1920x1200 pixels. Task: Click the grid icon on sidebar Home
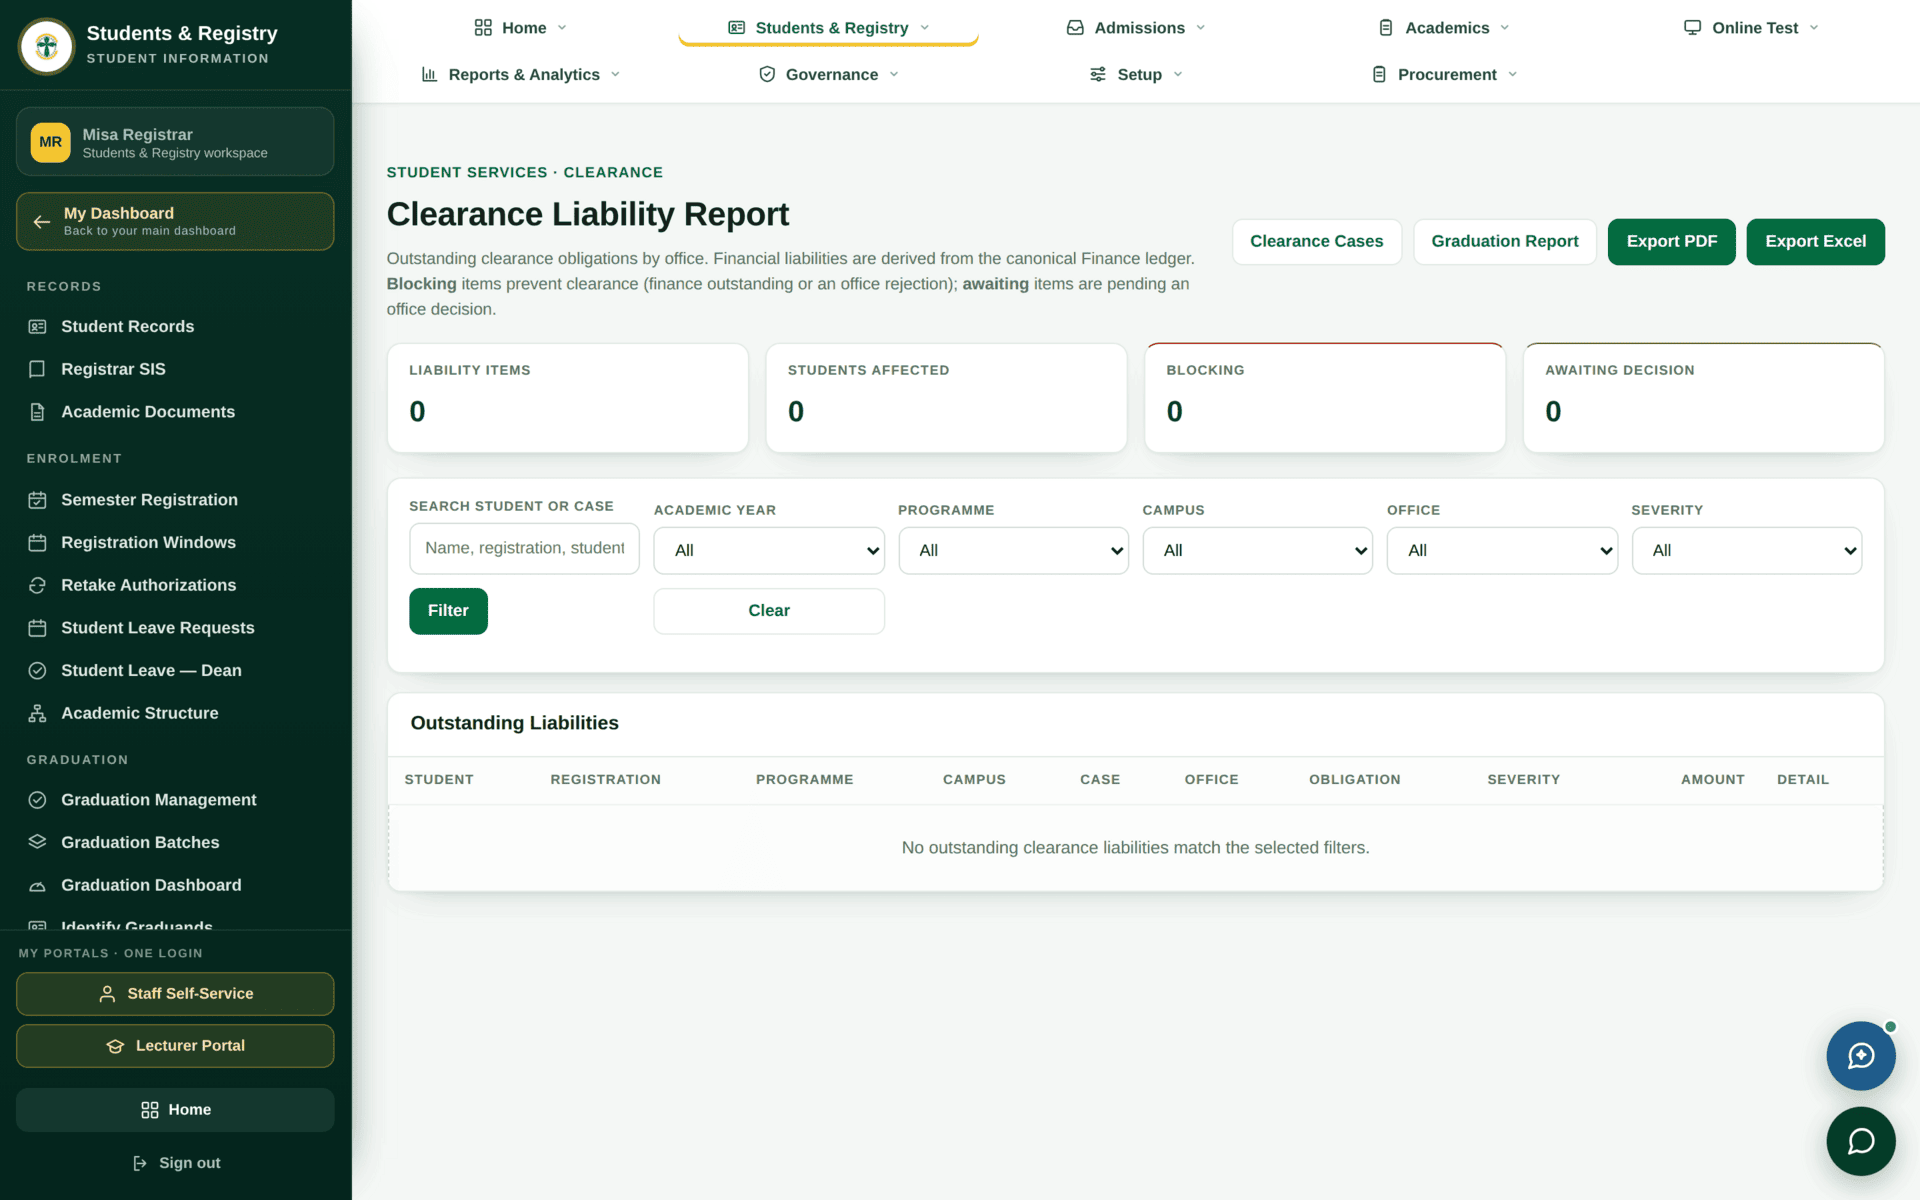[x=150, y=1110]
